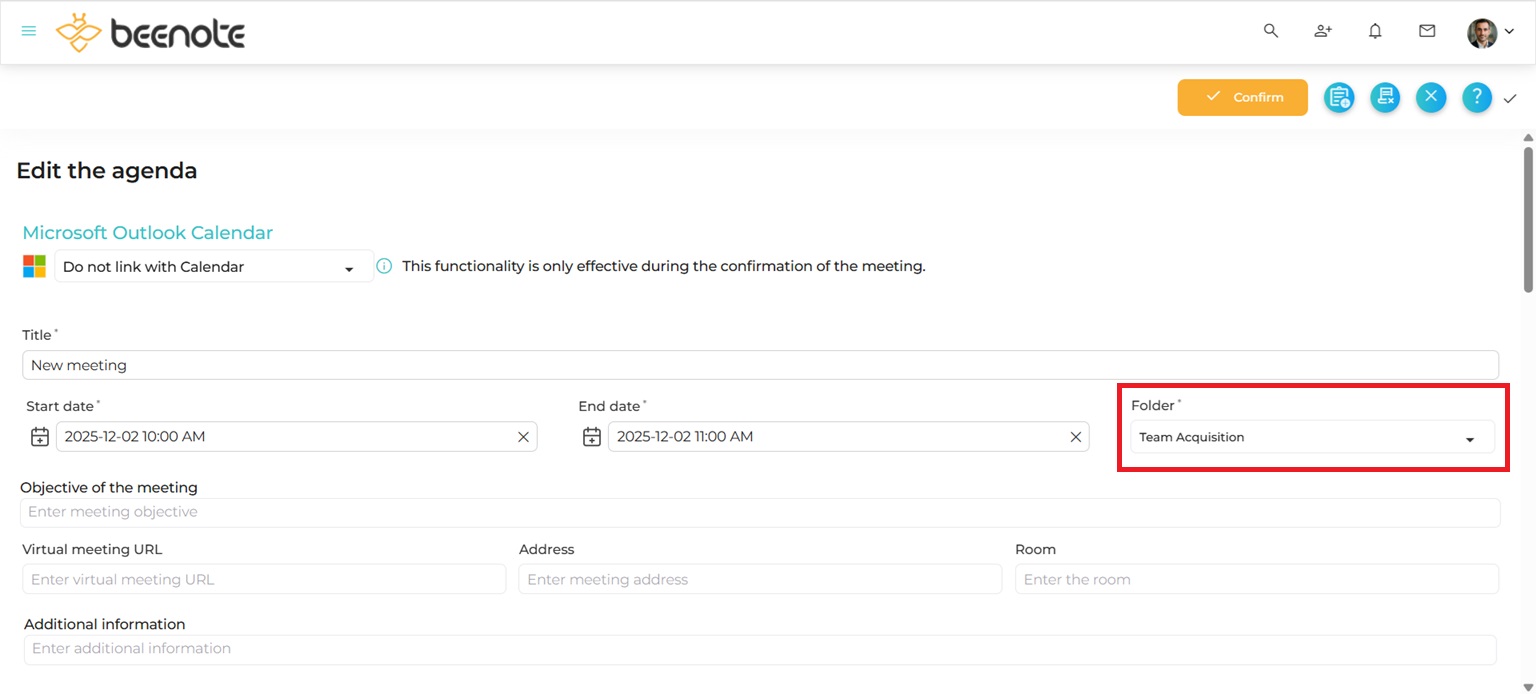Clear the end date value
Viewport: 1536px width, 694px height.
click(1076, 437)
